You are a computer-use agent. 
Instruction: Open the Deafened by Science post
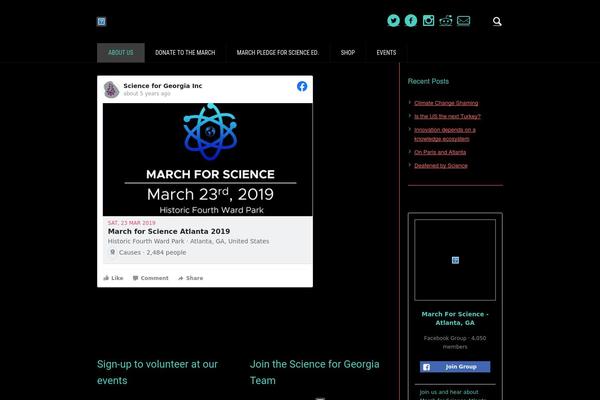[x=441, y=166]
